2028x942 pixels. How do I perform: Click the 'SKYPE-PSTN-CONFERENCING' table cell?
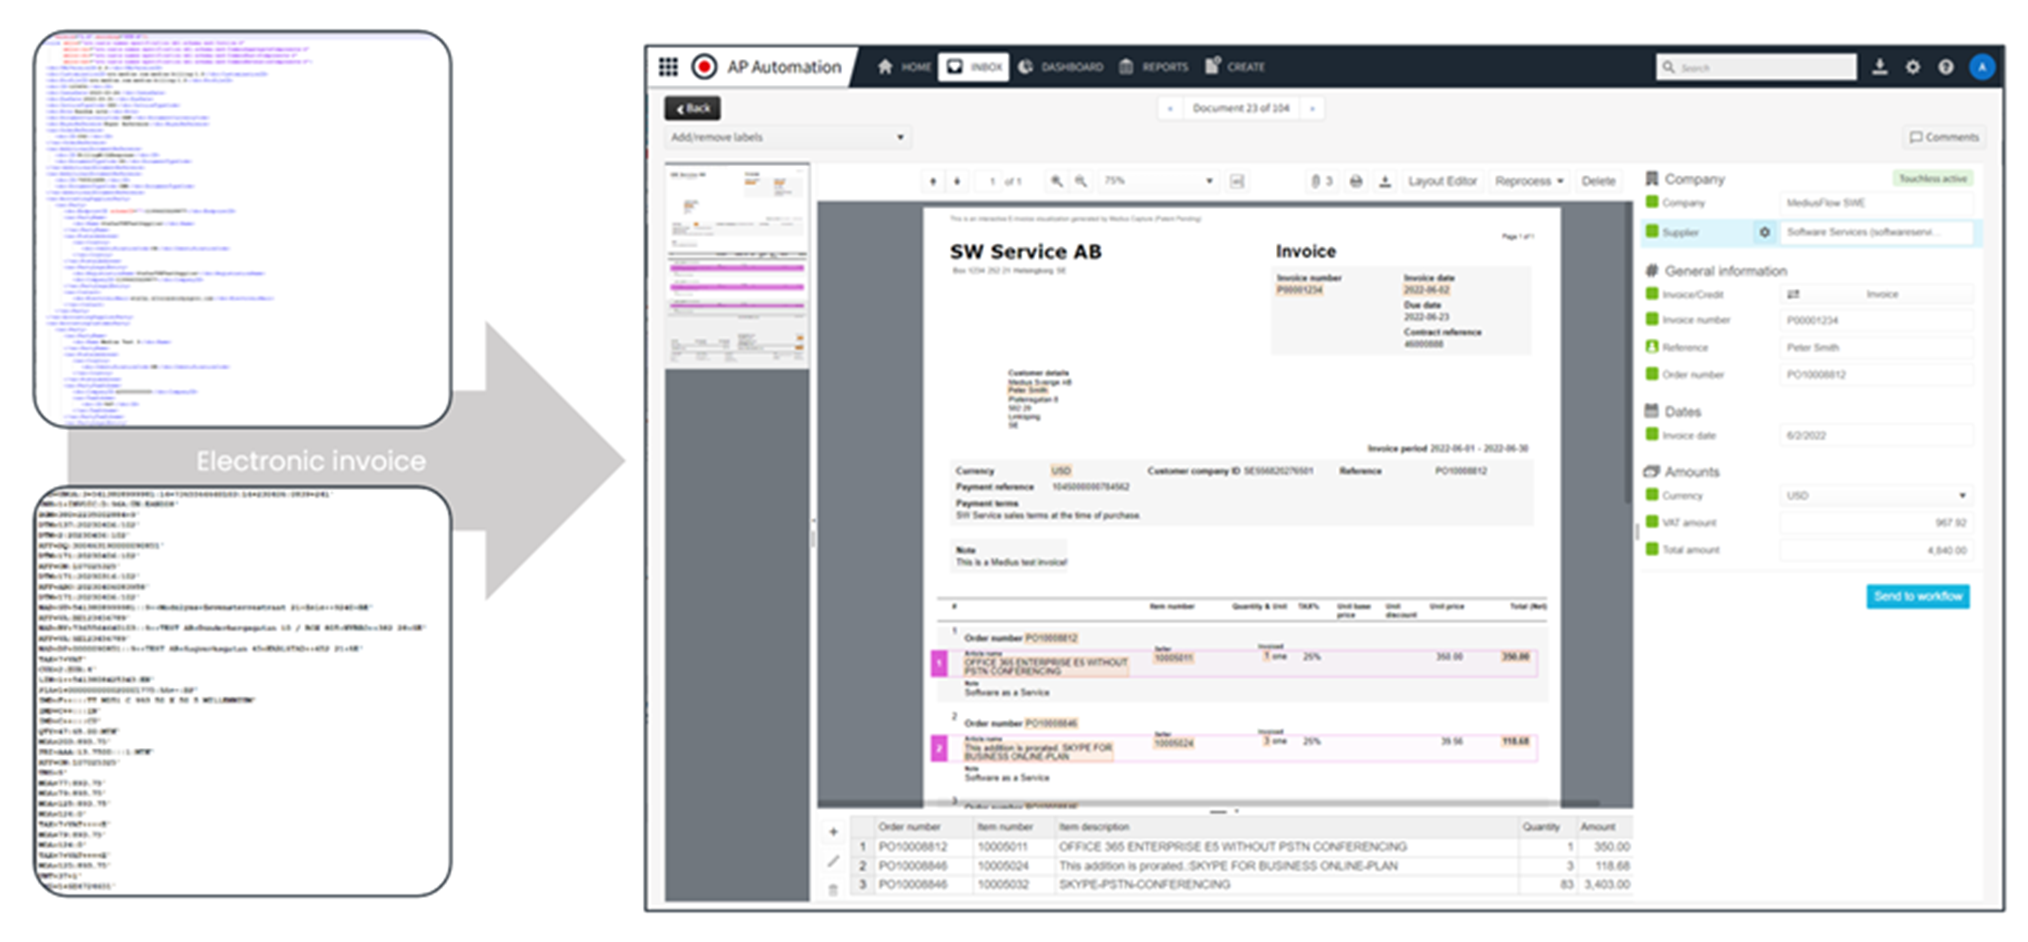tap(1287, 884)
